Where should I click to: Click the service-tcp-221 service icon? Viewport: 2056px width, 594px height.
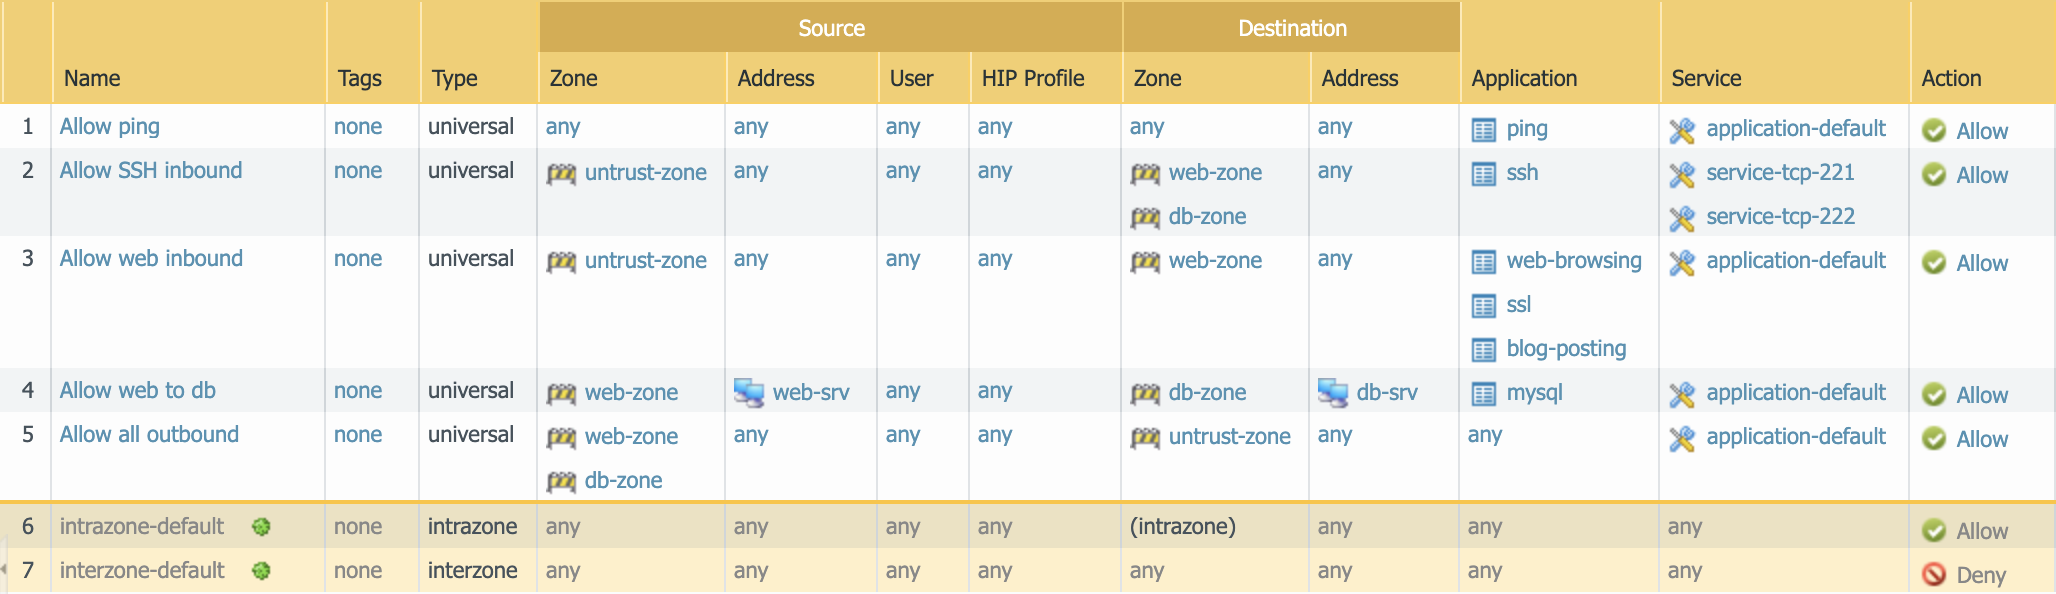click(1682, 174)
